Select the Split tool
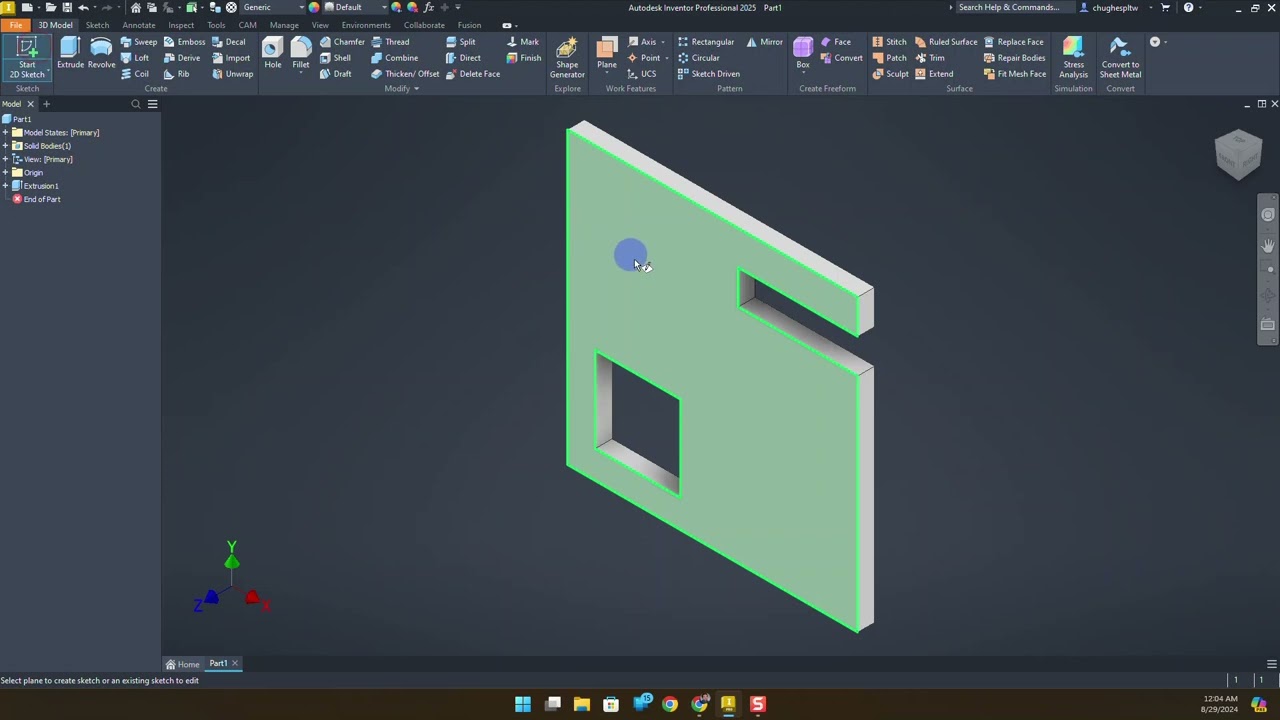 pyautogui.click(x=461, y=42)
